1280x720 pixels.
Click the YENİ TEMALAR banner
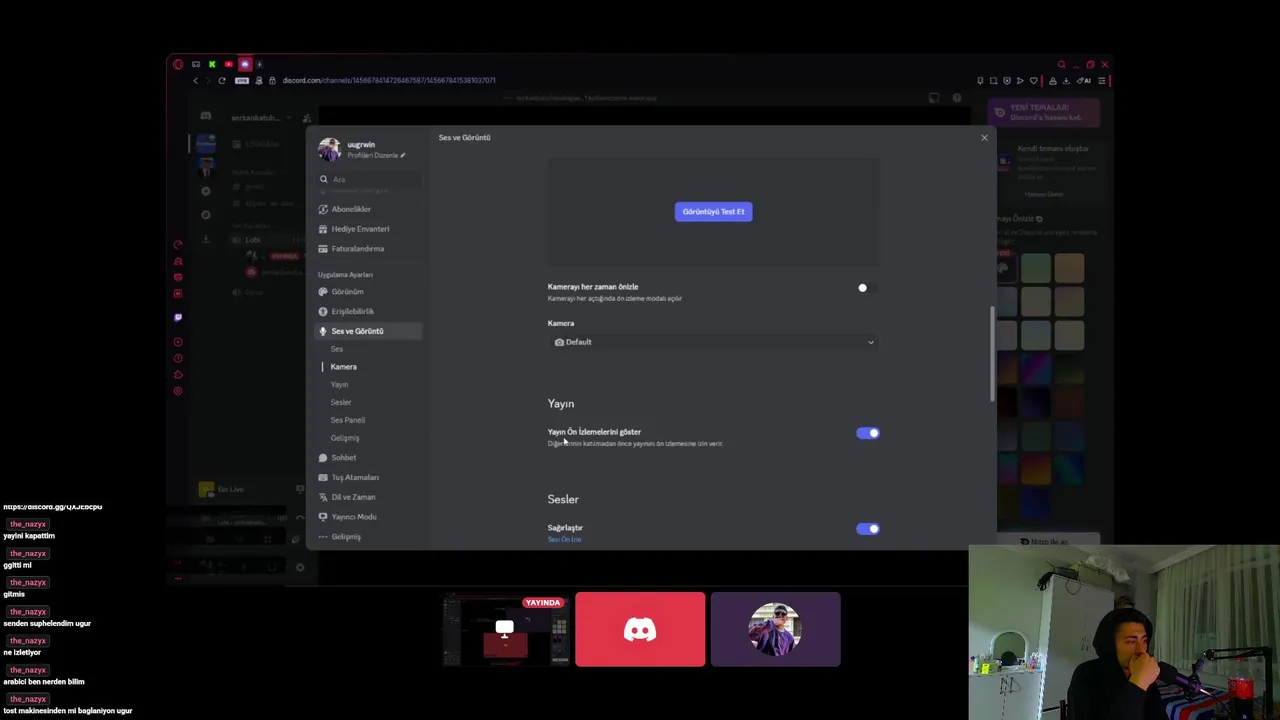[x=1044, y=112]
